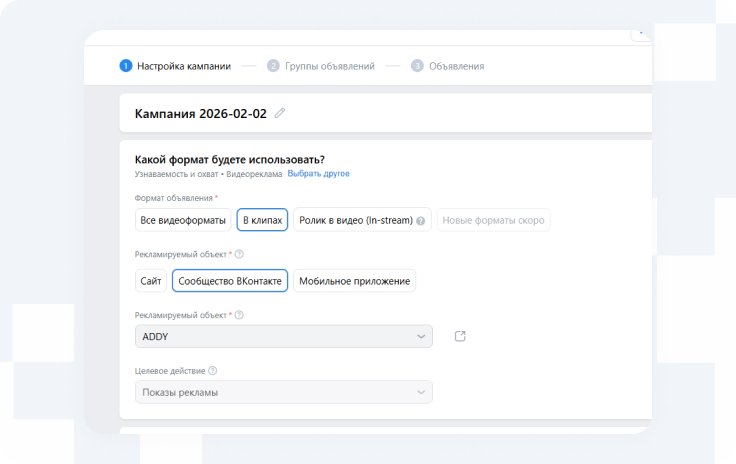Click the Выбрать другое link
736x464 pixels.
pos(318,174)
